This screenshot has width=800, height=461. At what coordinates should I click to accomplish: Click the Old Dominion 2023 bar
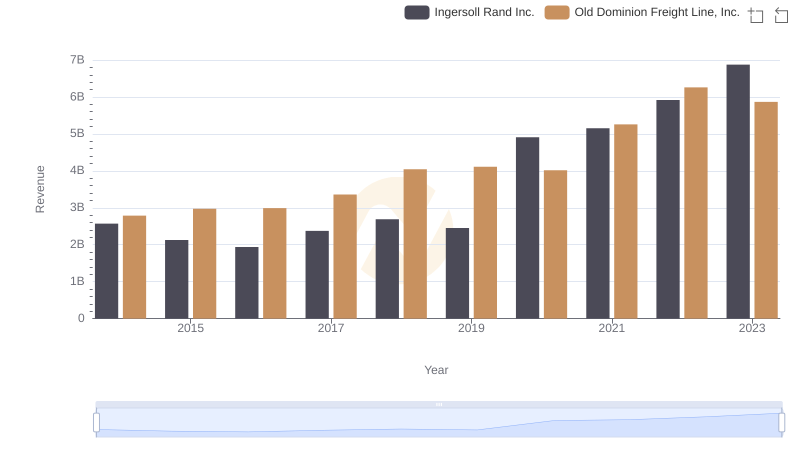click(766, 210)
